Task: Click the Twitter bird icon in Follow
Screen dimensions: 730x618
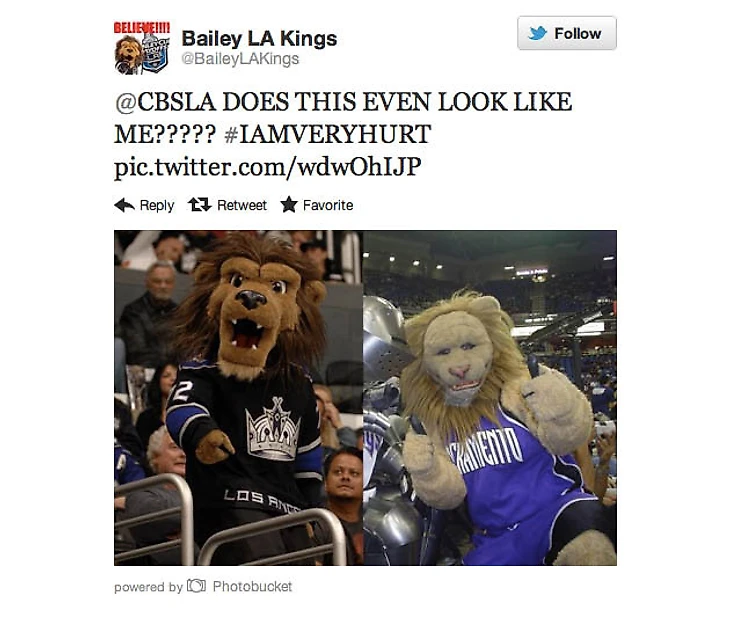Action: [538, 33]
